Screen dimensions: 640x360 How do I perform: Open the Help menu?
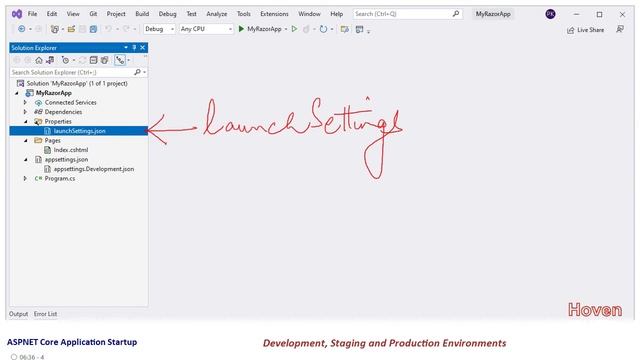(337, 14)
